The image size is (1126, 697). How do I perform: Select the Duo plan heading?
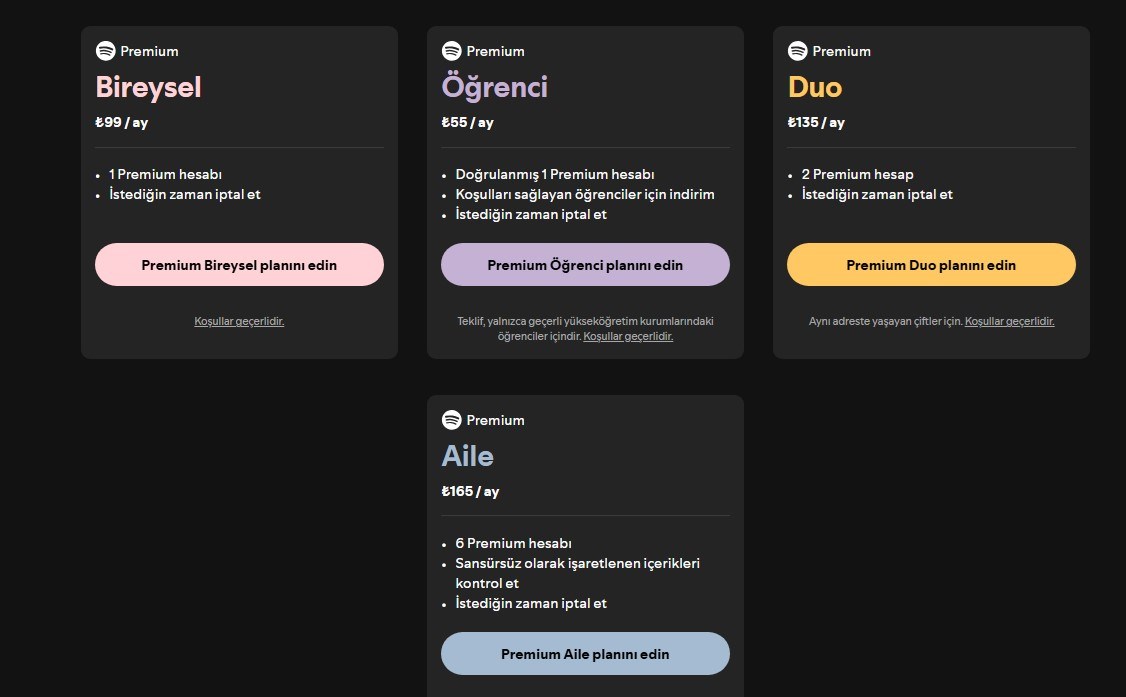[x=815, y=87]
